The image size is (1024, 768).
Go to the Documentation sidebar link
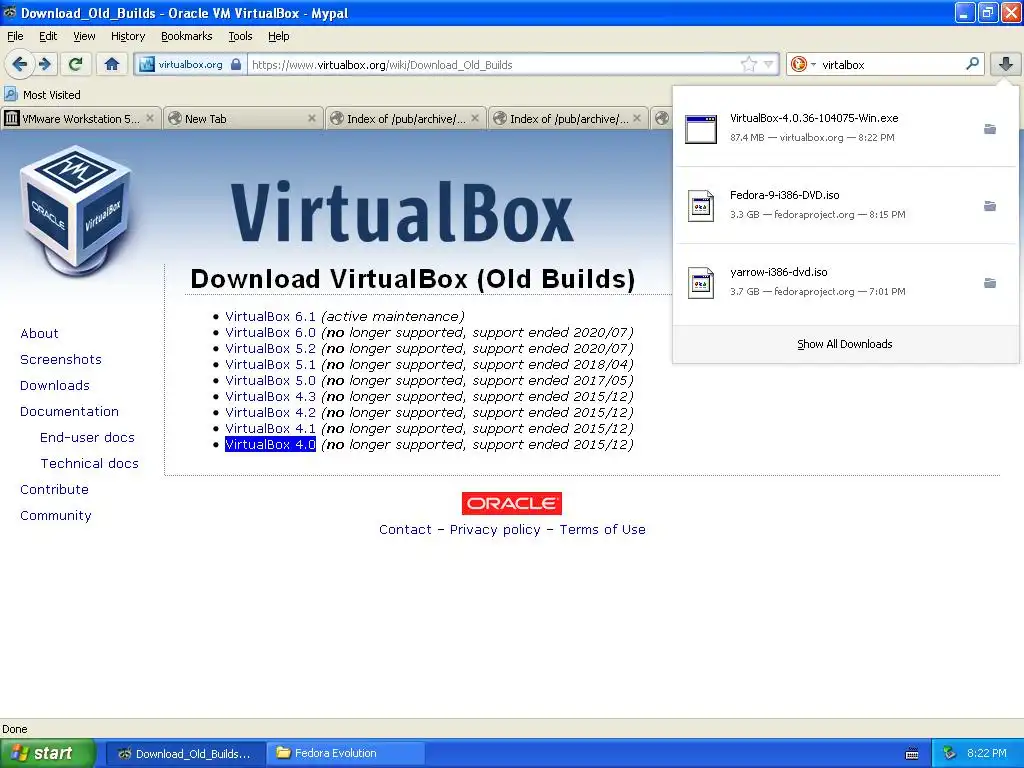click(x=69, y=411)
